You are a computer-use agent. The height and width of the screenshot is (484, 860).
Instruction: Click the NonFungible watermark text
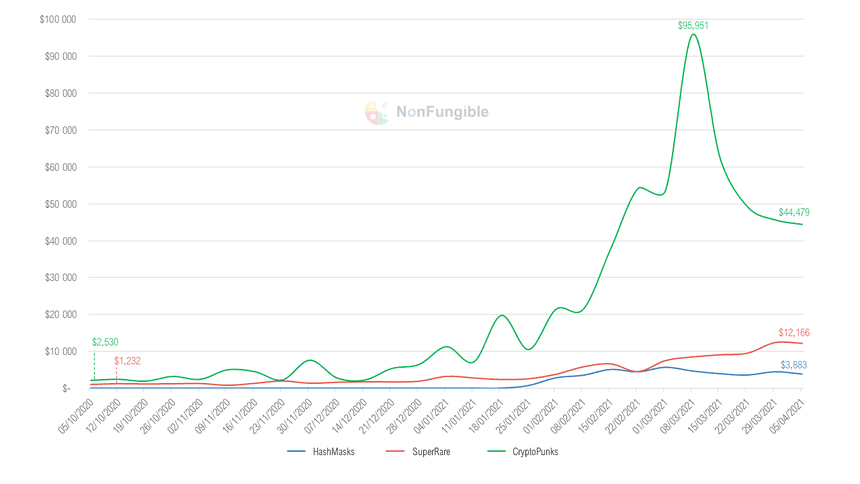coord(442,112)
